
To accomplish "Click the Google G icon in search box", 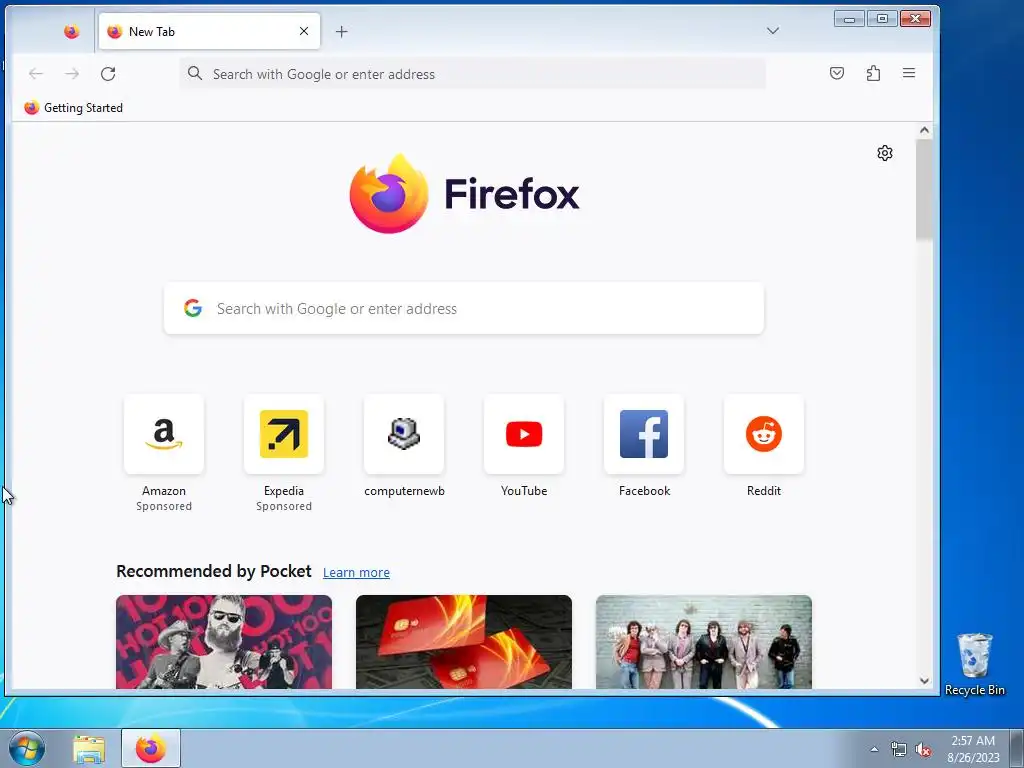I will point(193,308).
